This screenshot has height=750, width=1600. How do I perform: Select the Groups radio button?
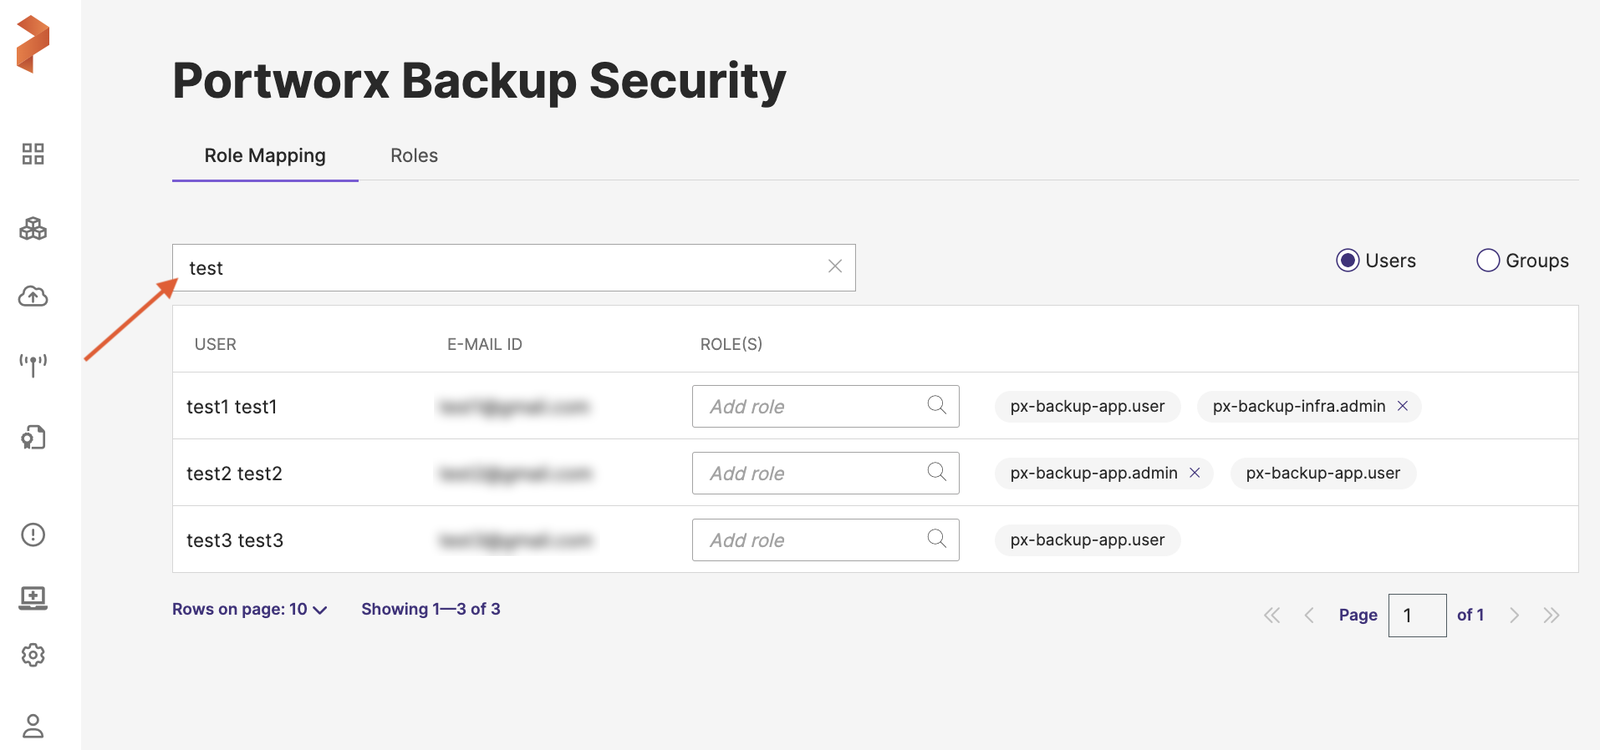tap(1488, 261)
